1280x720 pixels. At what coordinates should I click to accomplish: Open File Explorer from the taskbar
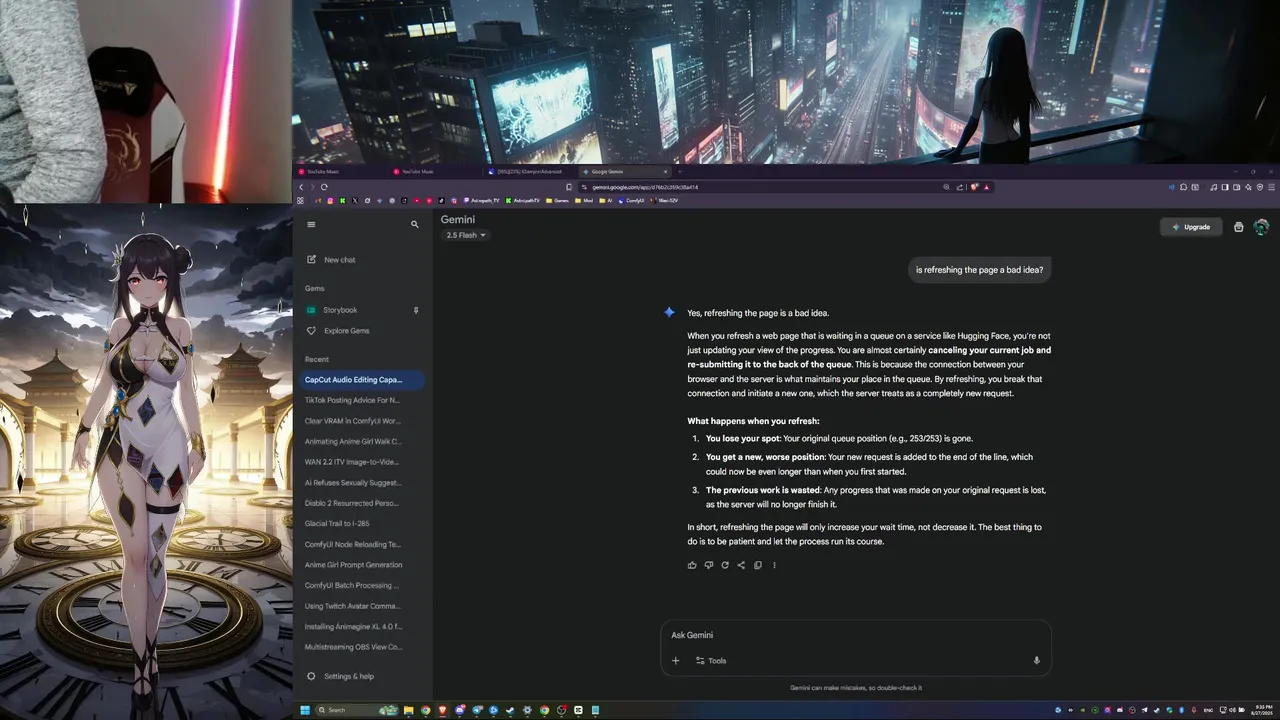[408, 710]
